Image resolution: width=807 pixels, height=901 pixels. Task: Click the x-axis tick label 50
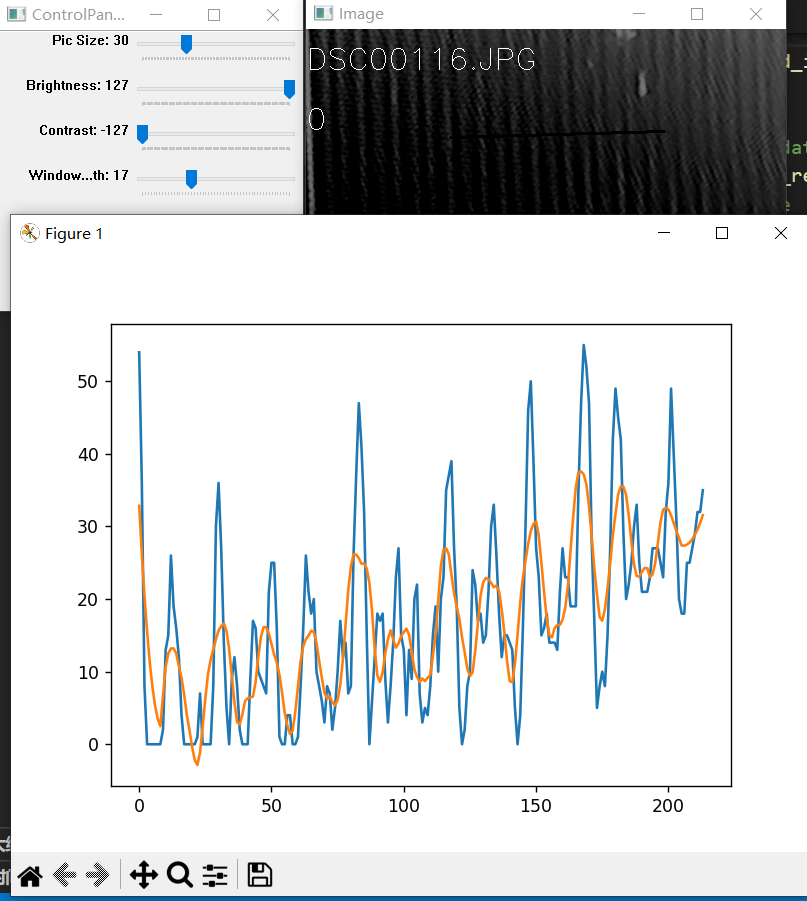271,806
